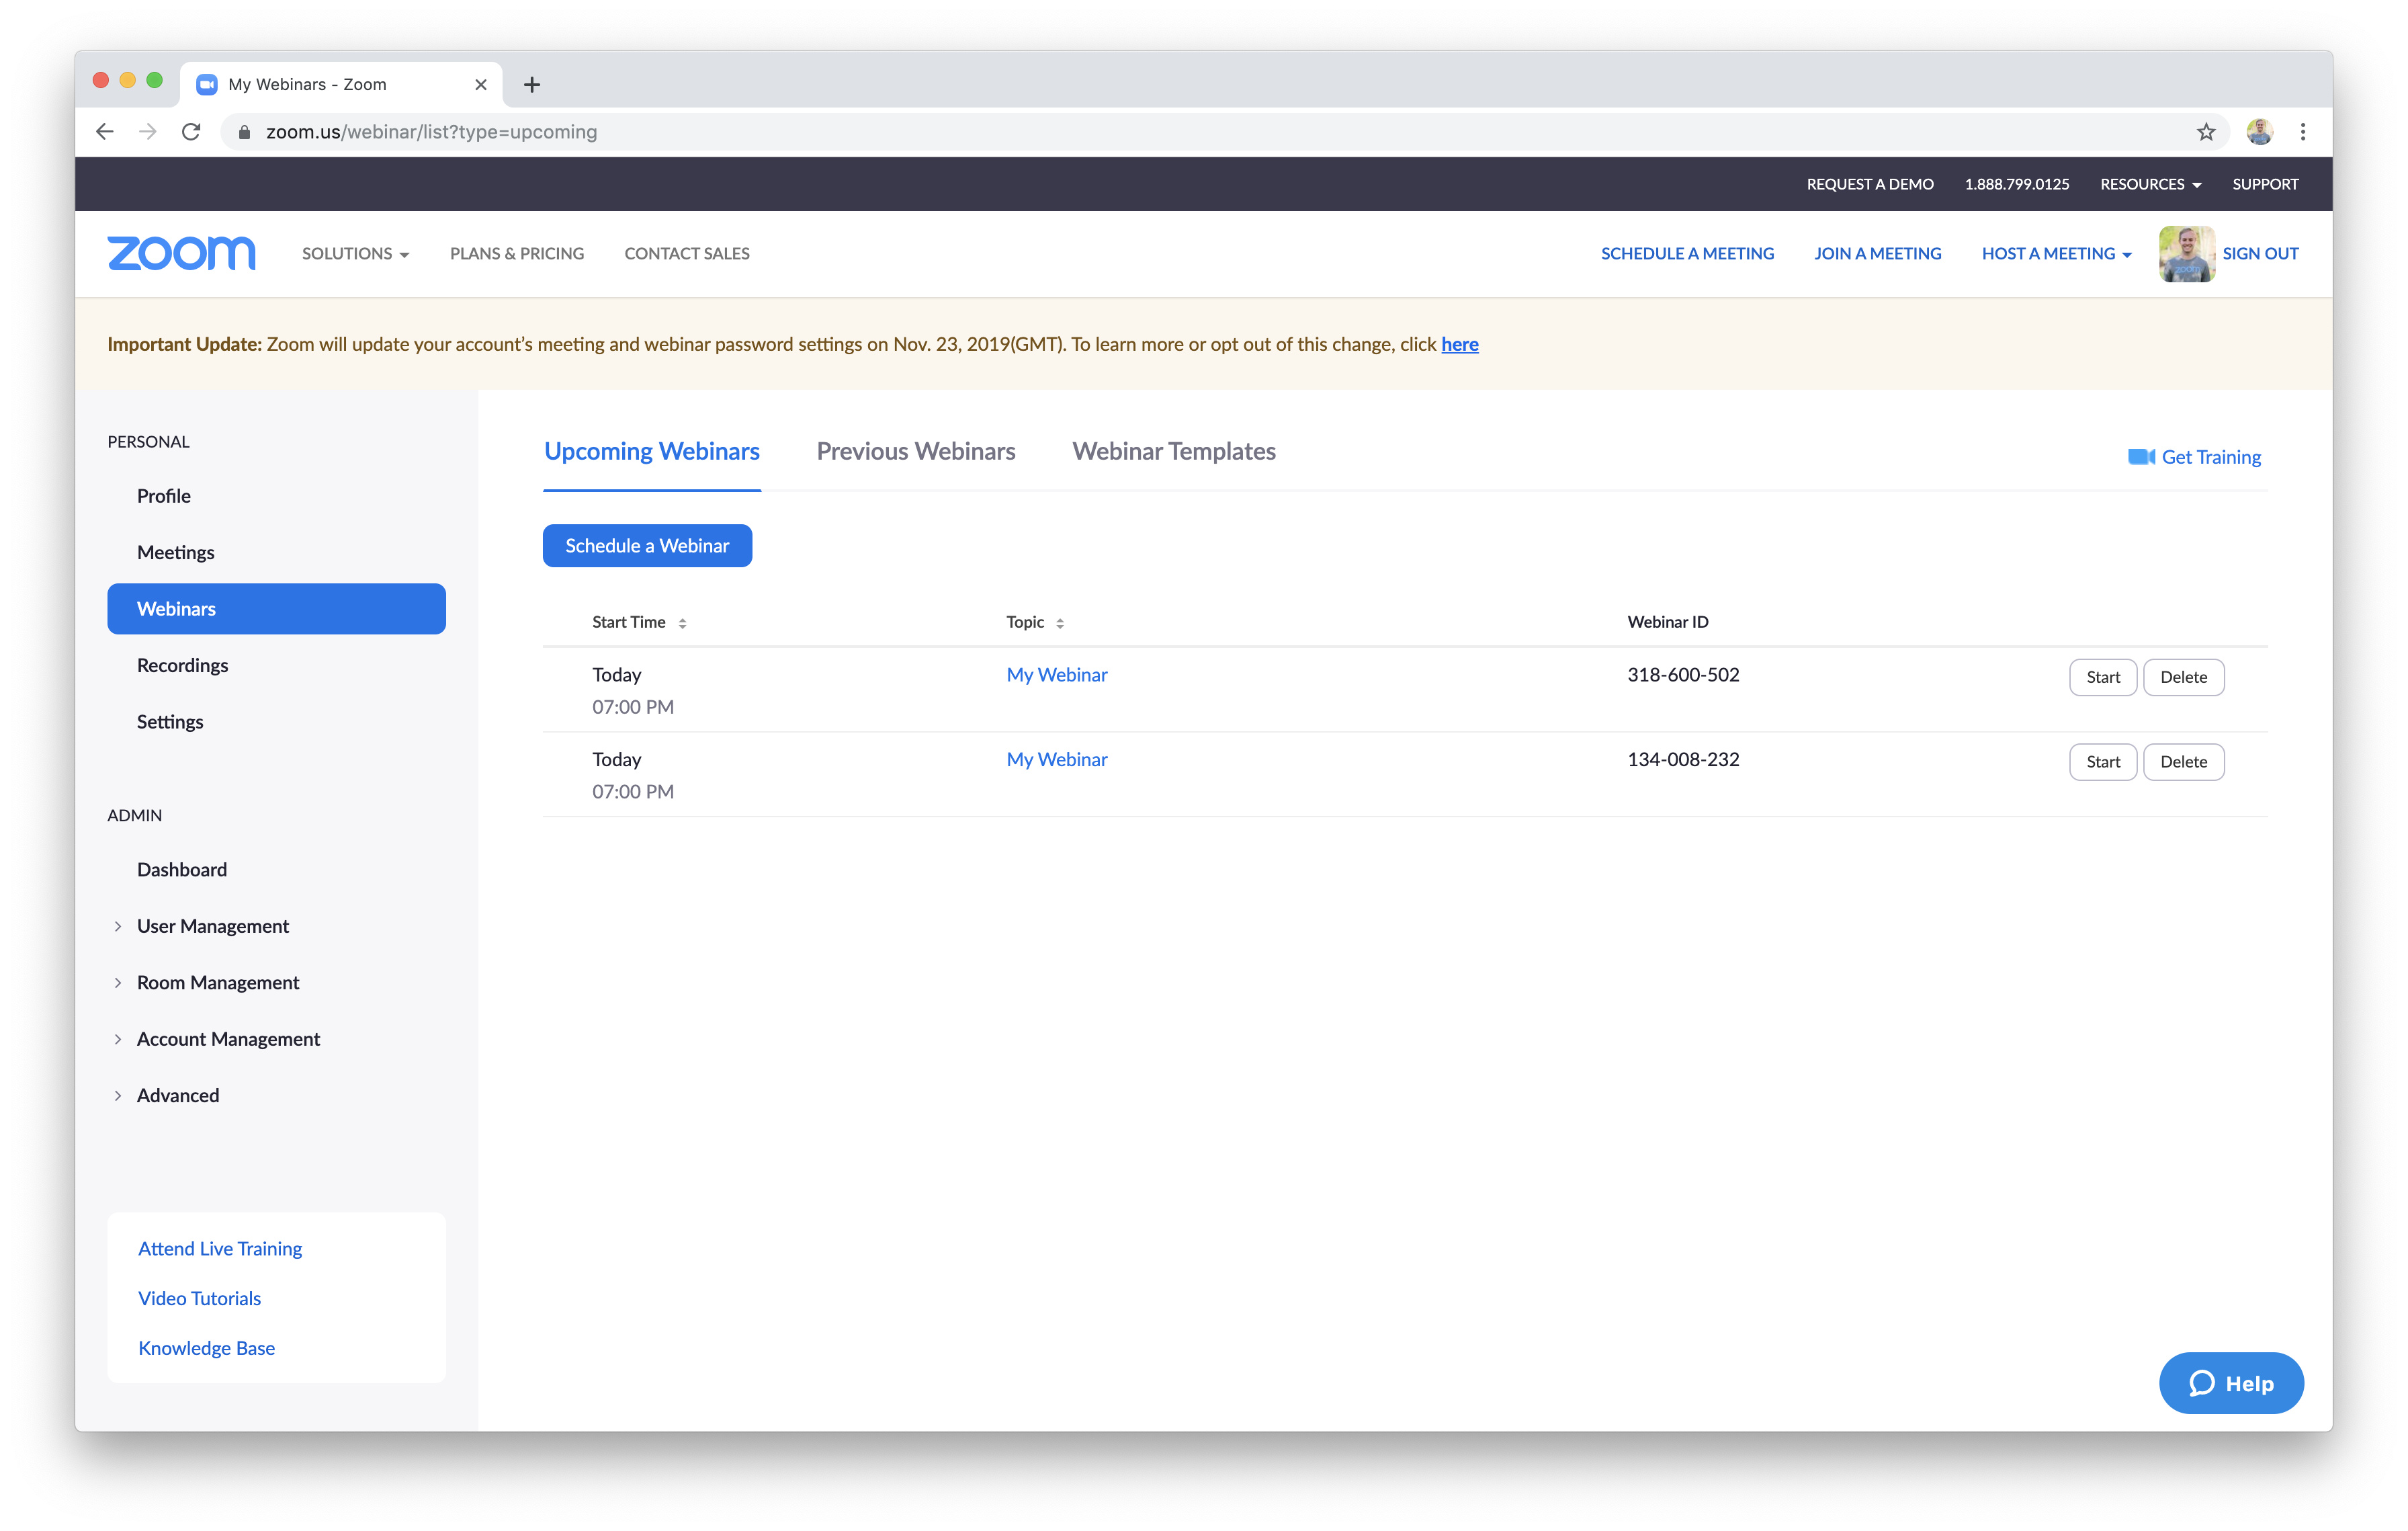Click Webinar ID 134-008-232 text
Viewport: 2408px width, 1531px height.
(1683, 760)
